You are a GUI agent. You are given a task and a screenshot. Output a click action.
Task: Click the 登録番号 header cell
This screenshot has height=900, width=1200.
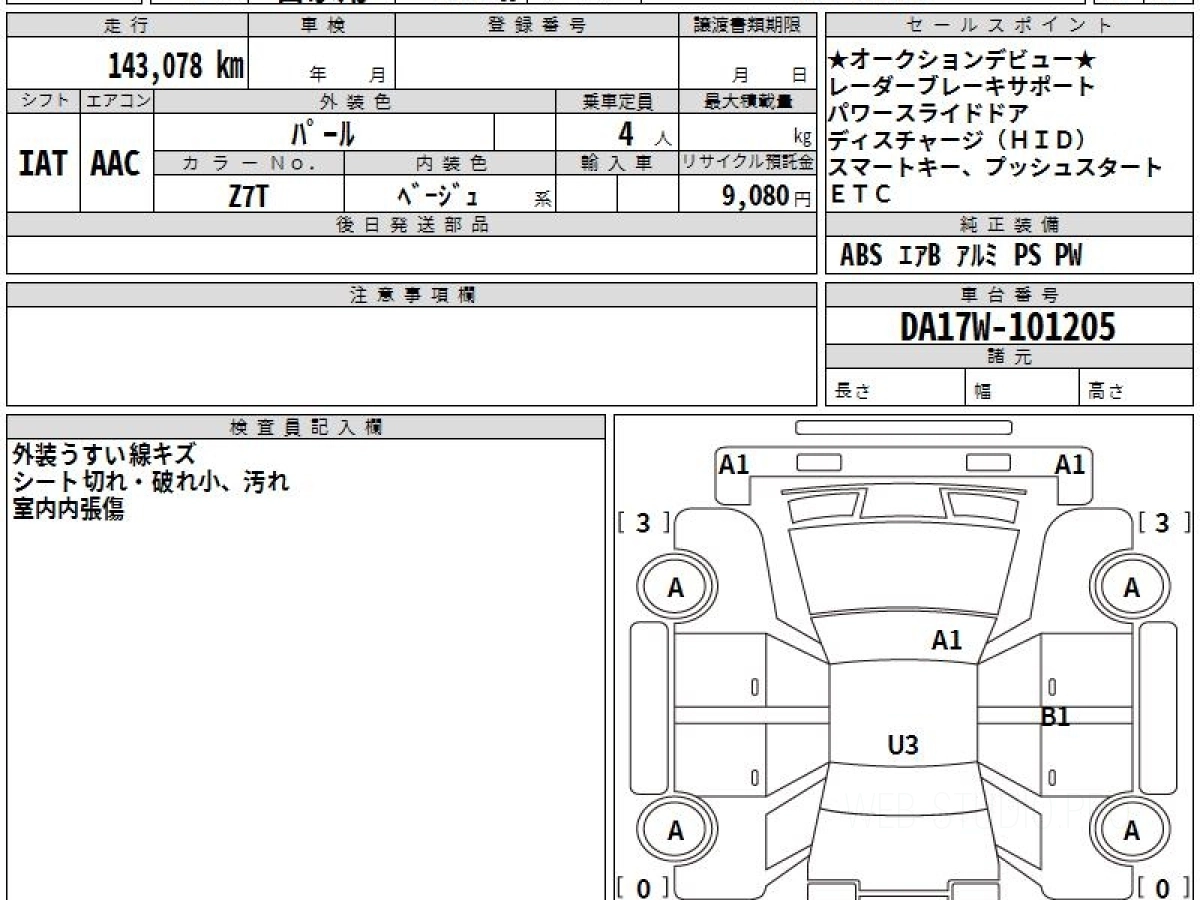(x=536, y=26)
